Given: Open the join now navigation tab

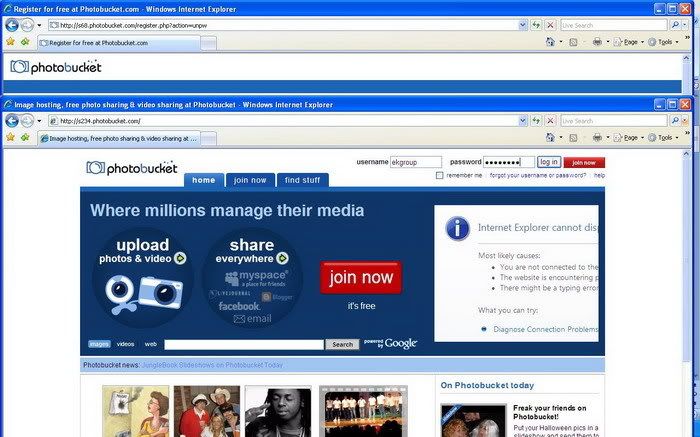Looking at the screenshot, I should pos(250,180).
